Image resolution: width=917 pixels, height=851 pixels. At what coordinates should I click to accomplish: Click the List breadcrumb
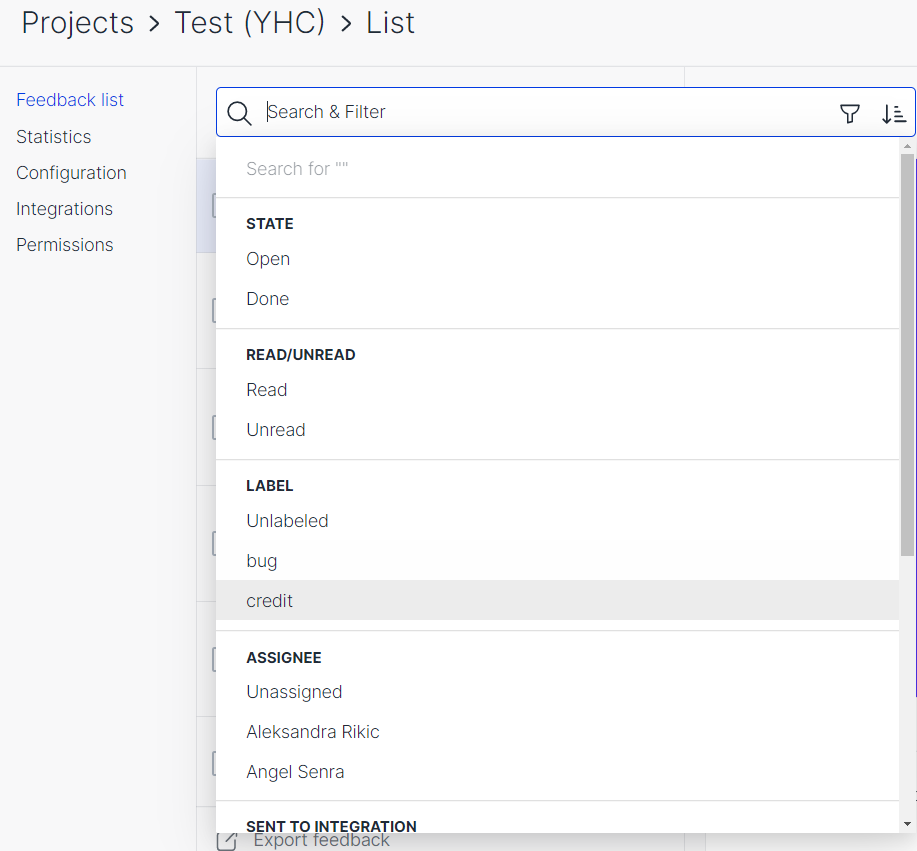click(390, 23)
